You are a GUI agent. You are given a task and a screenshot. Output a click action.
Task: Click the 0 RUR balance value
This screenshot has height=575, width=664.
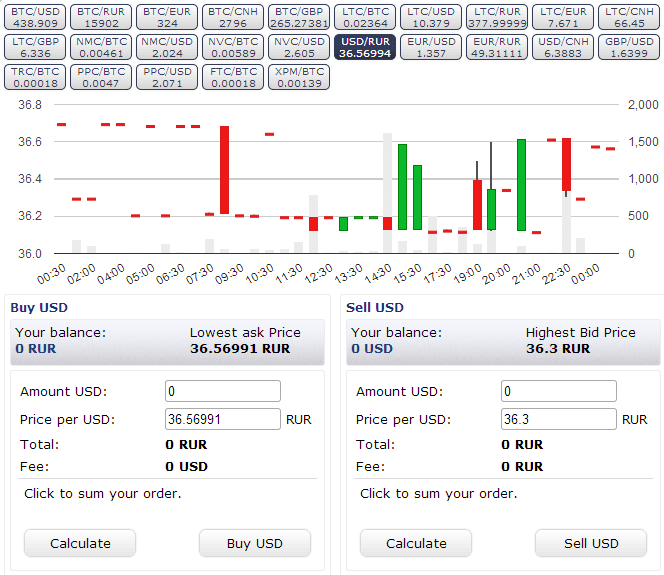pyautogui.click(x=36, y=348)
